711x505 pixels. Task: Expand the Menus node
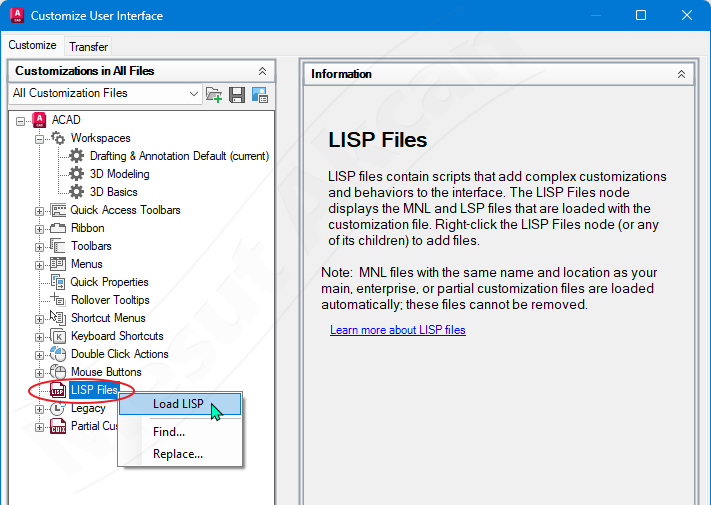[x=39, y=265]
